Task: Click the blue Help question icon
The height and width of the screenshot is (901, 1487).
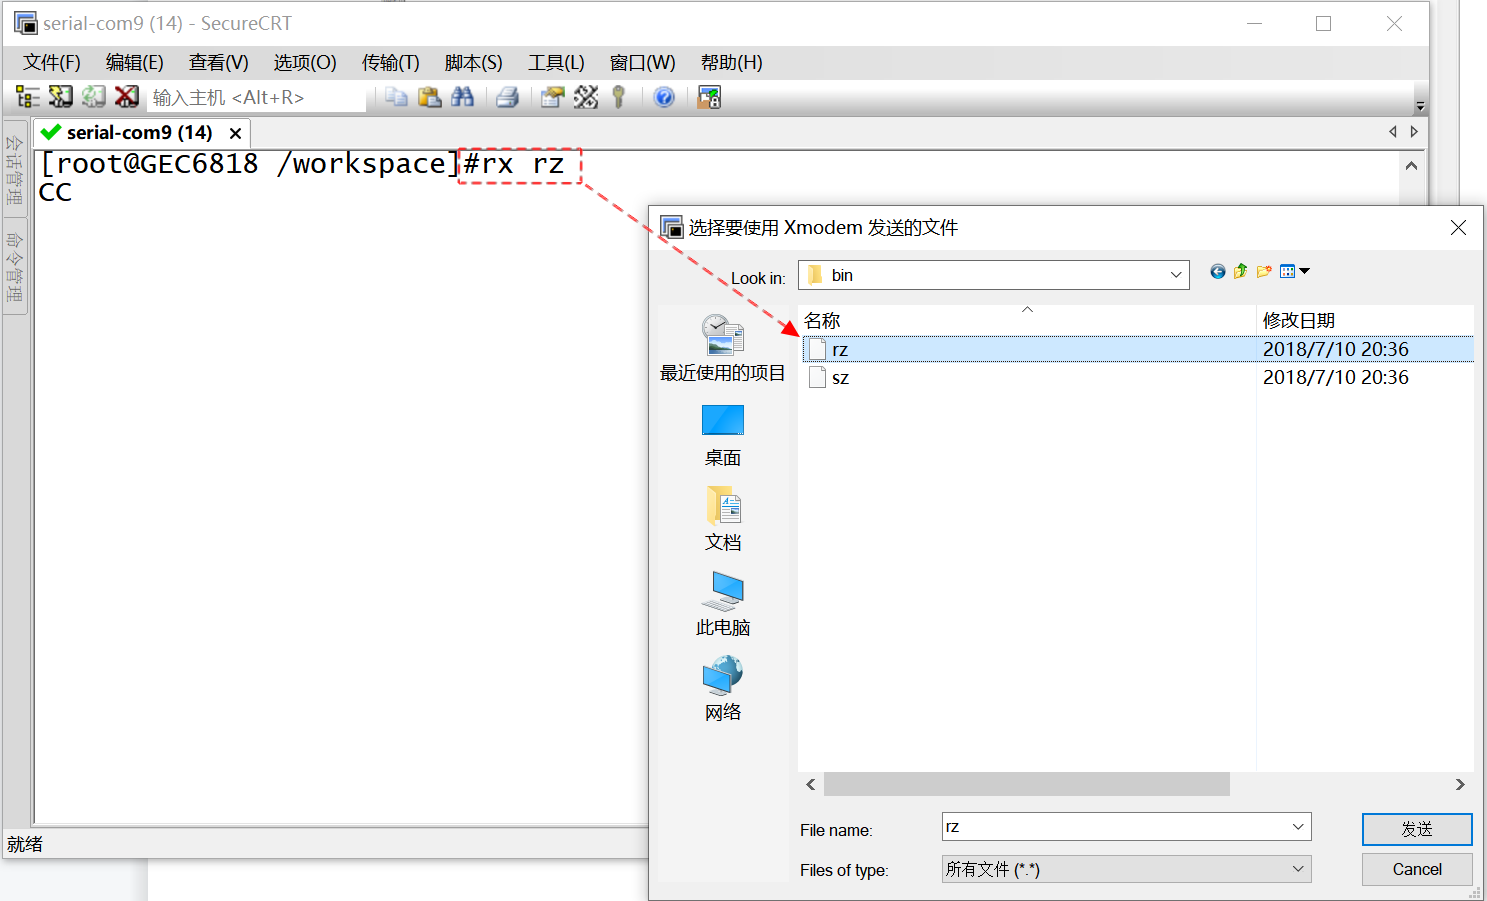Action: pos(664,97)
